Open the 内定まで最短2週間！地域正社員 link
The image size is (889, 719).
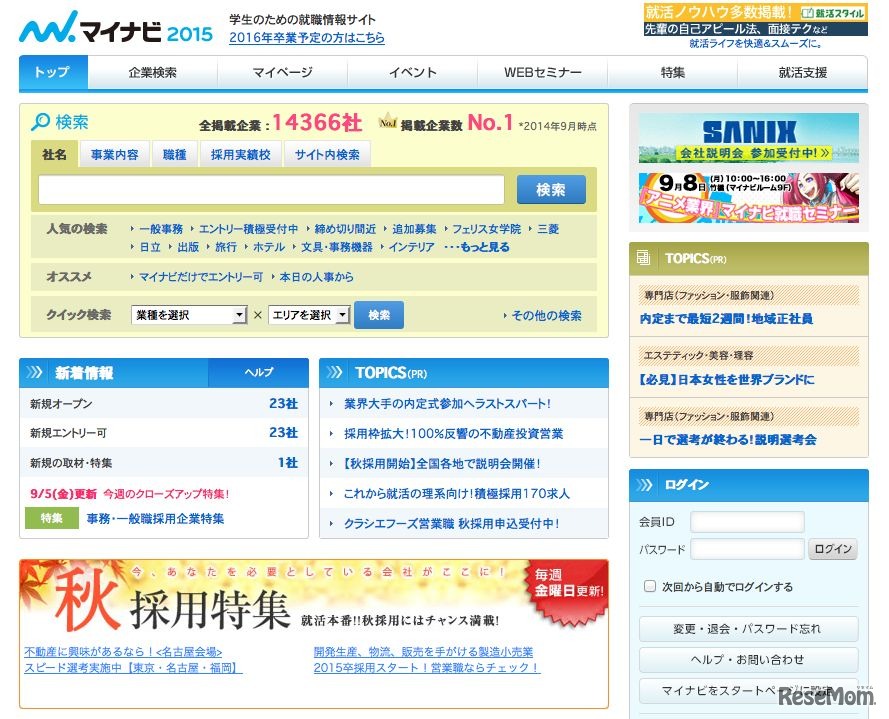pyautogui.click(x=727, y=318)
